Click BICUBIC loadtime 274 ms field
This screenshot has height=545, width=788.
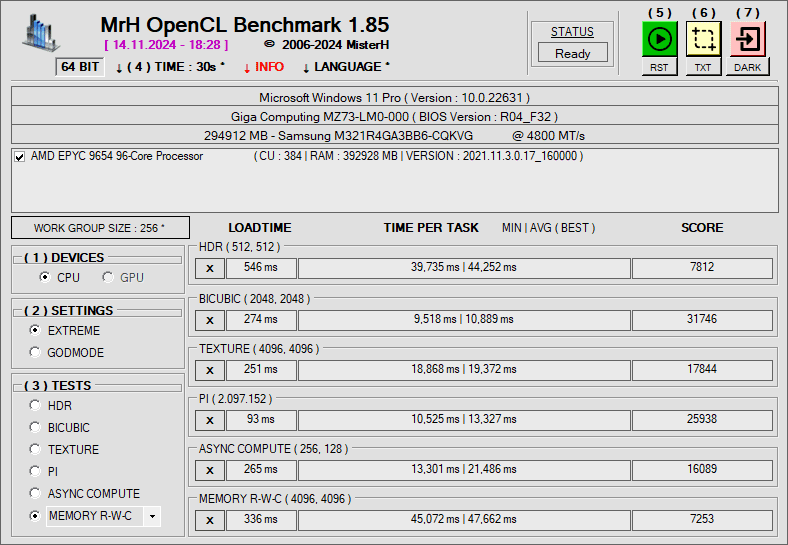tap(261, 320)
